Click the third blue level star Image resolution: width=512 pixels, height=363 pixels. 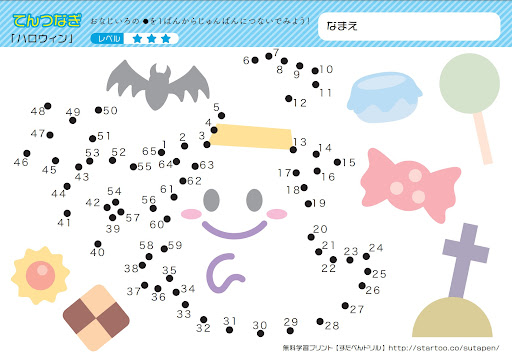tap(166, 39)
